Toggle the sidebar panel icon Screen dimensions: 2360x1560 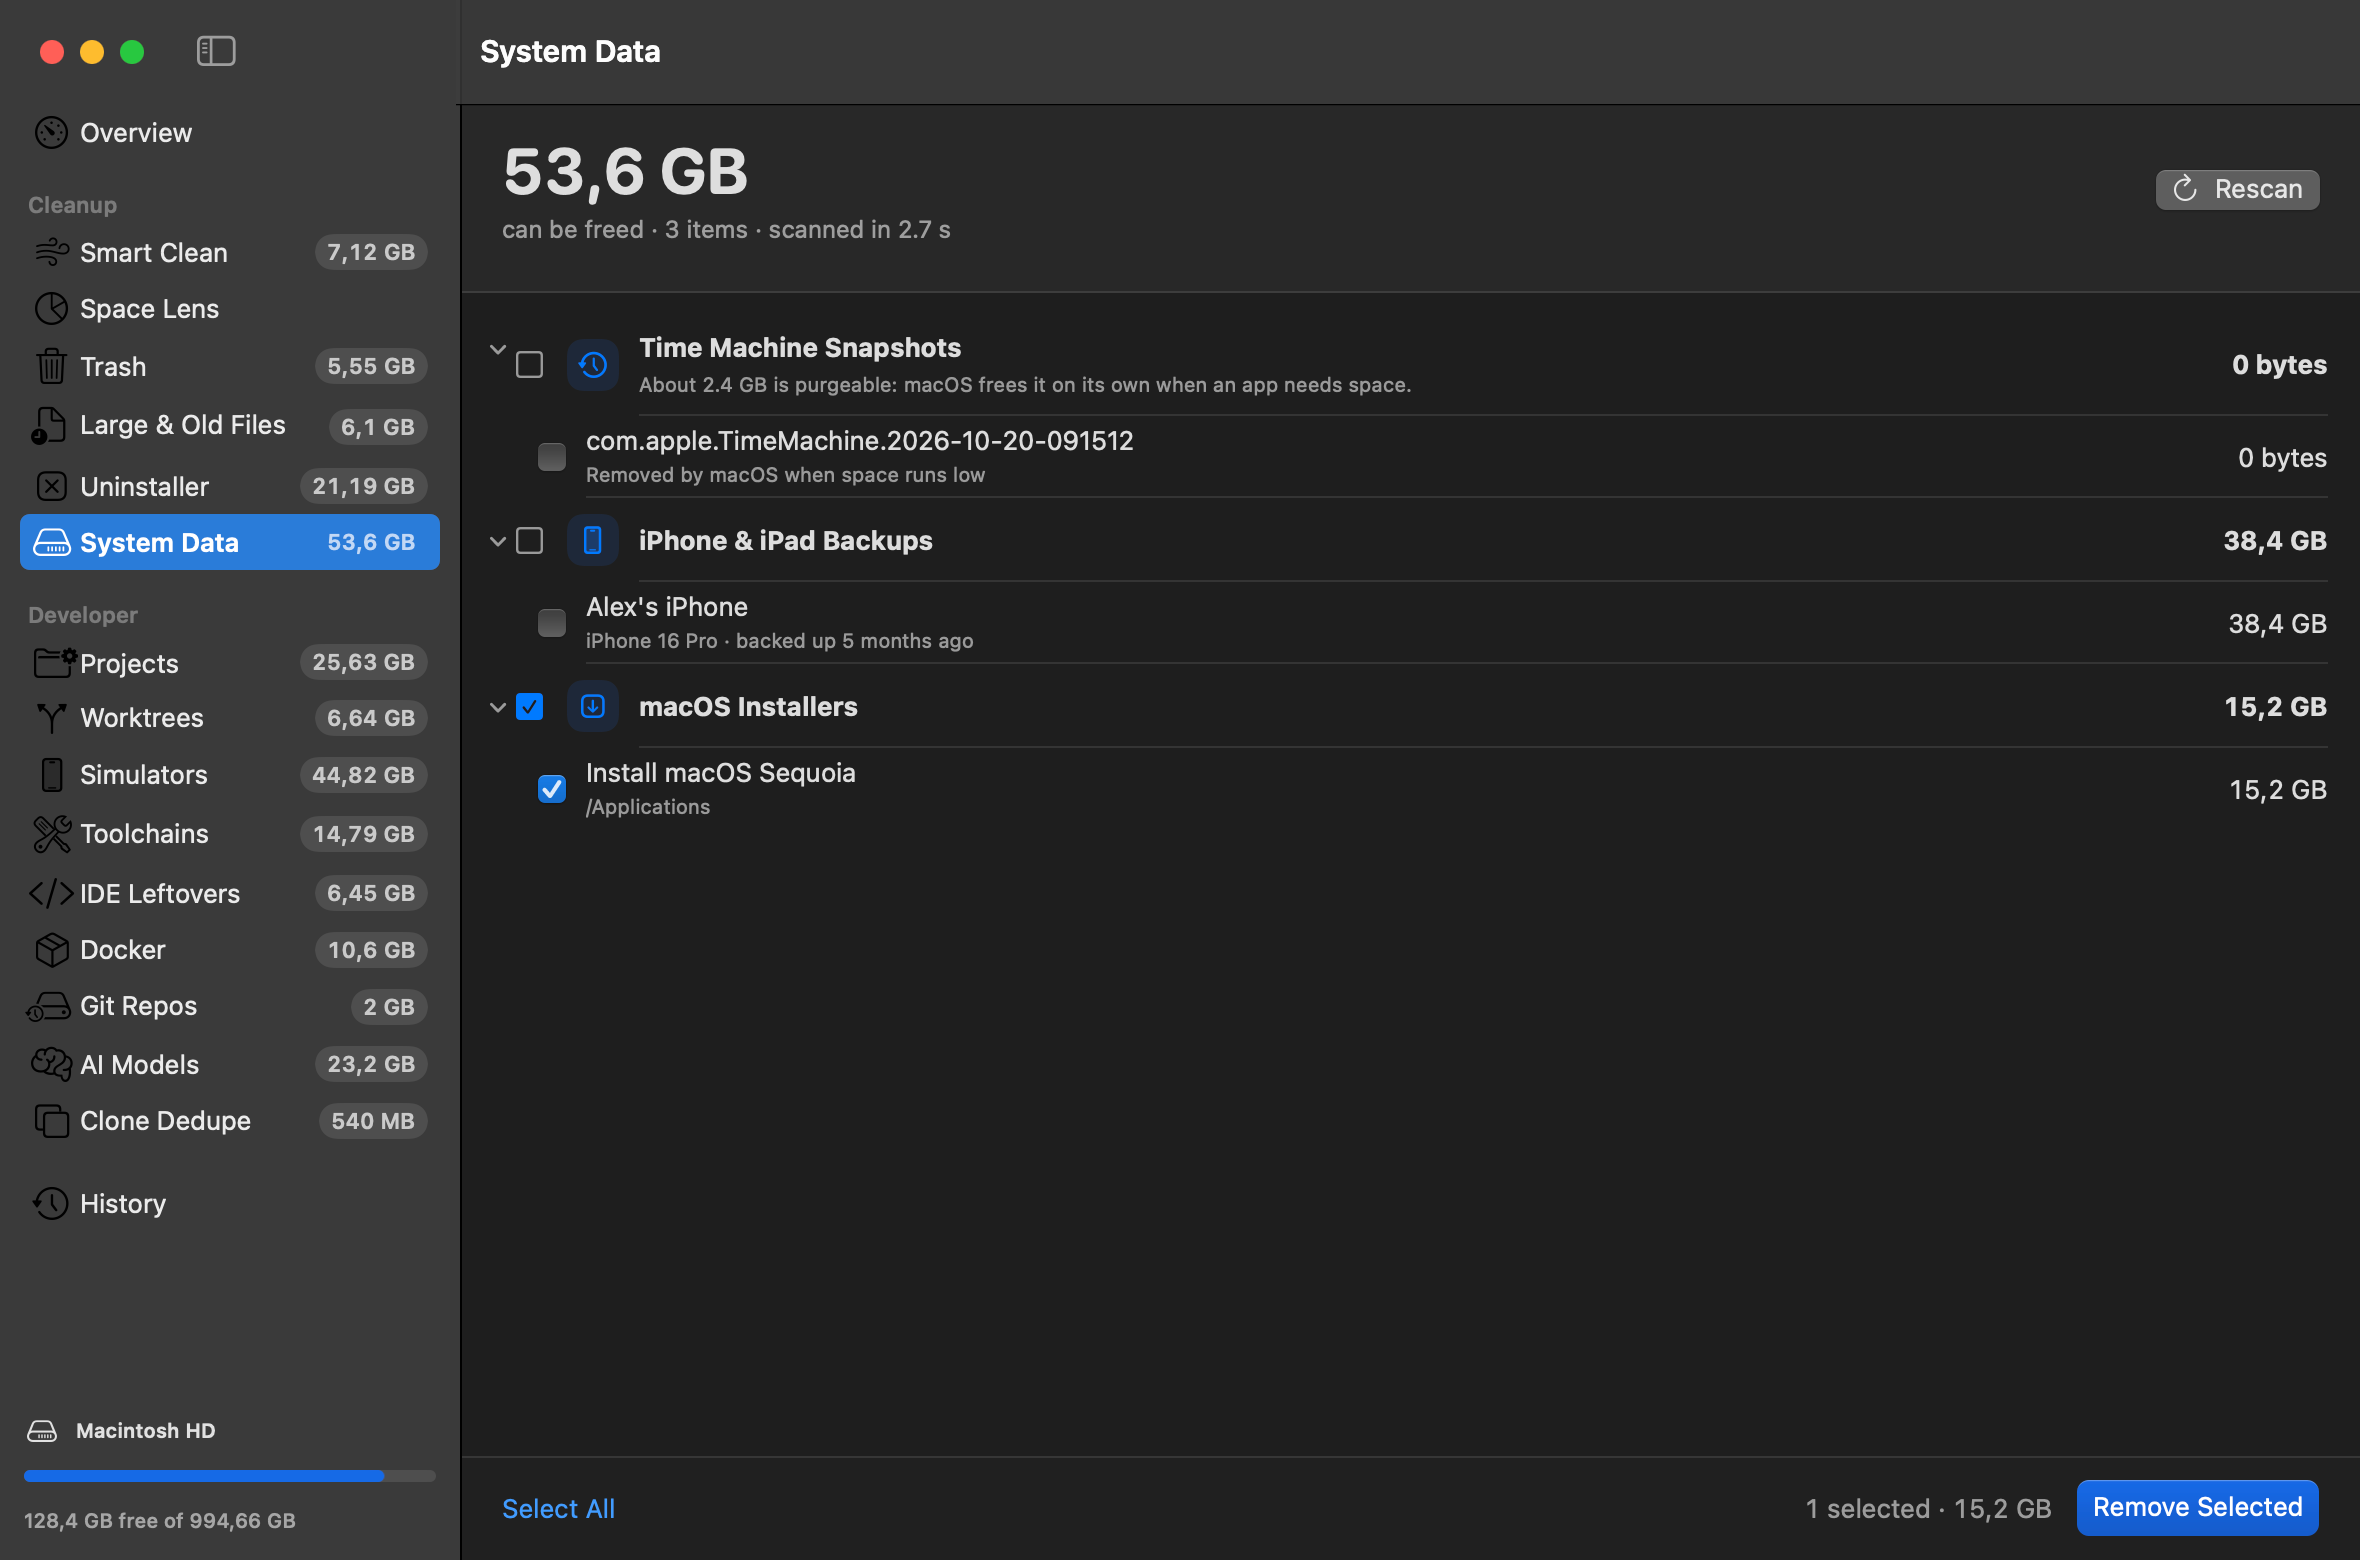(216, 51)
